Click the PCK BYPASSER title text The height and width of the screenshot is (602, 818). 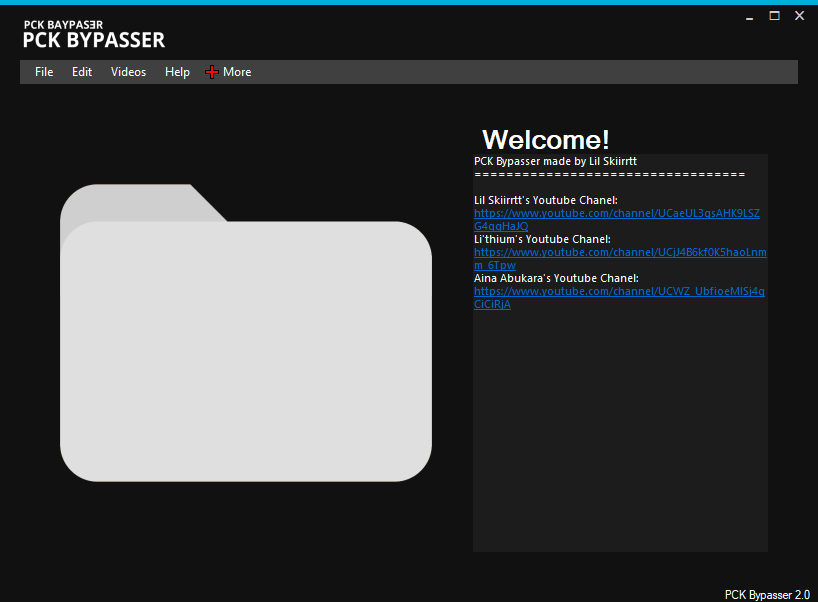[x=93, y=40]
